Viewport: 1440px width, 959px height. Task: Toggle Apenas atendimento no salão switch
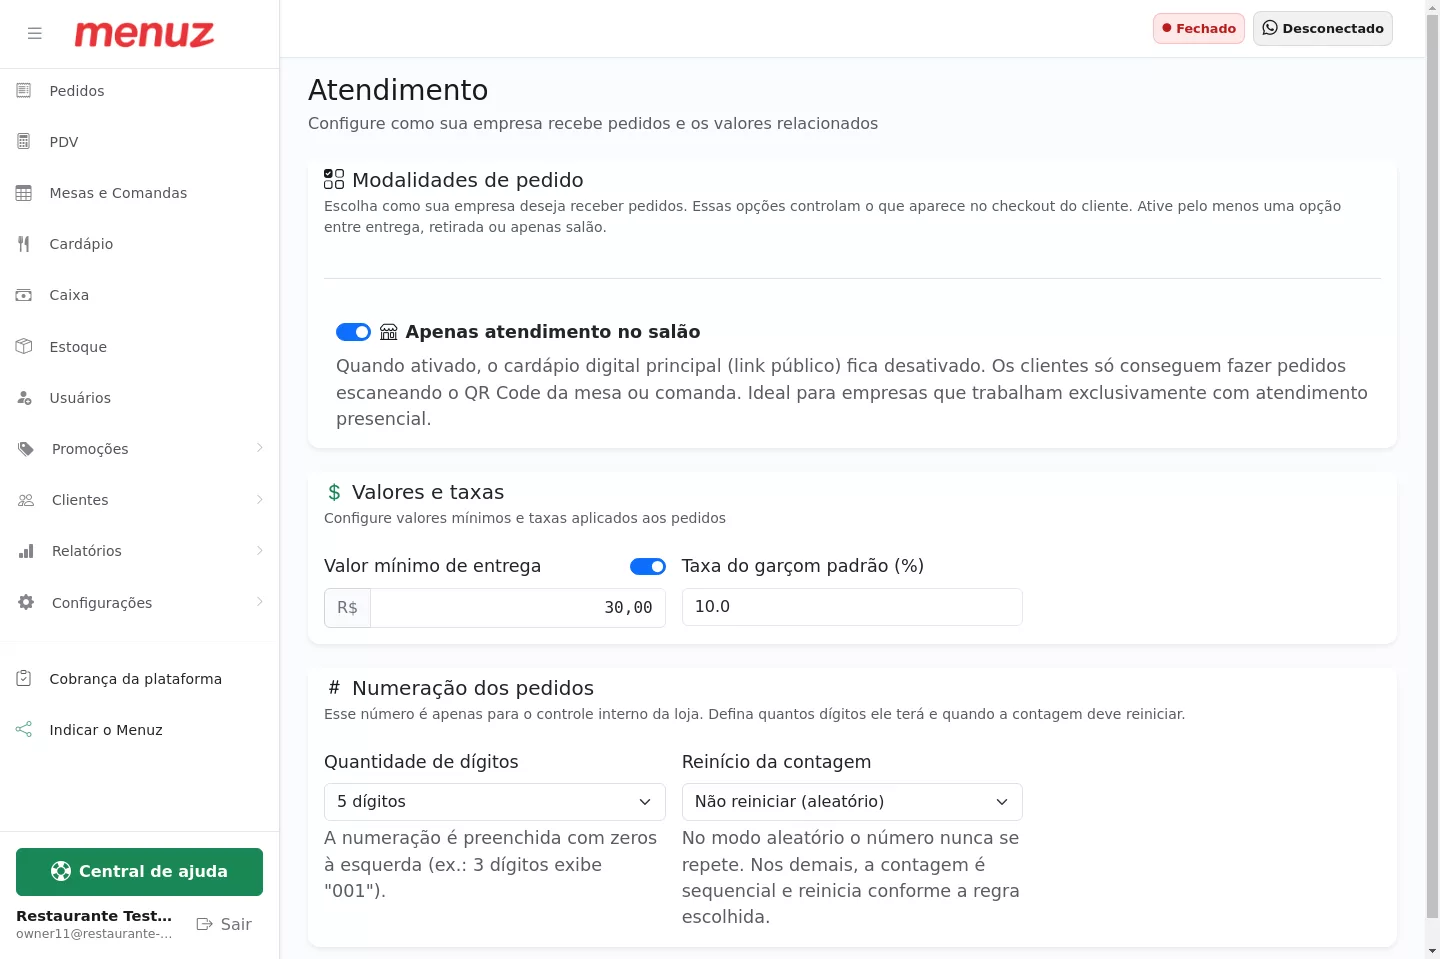(353, 332)
